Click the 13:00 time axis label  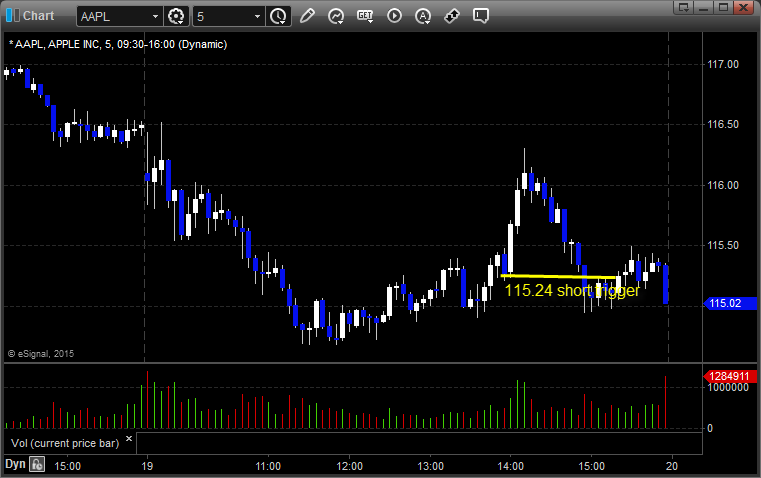(430, 466)
